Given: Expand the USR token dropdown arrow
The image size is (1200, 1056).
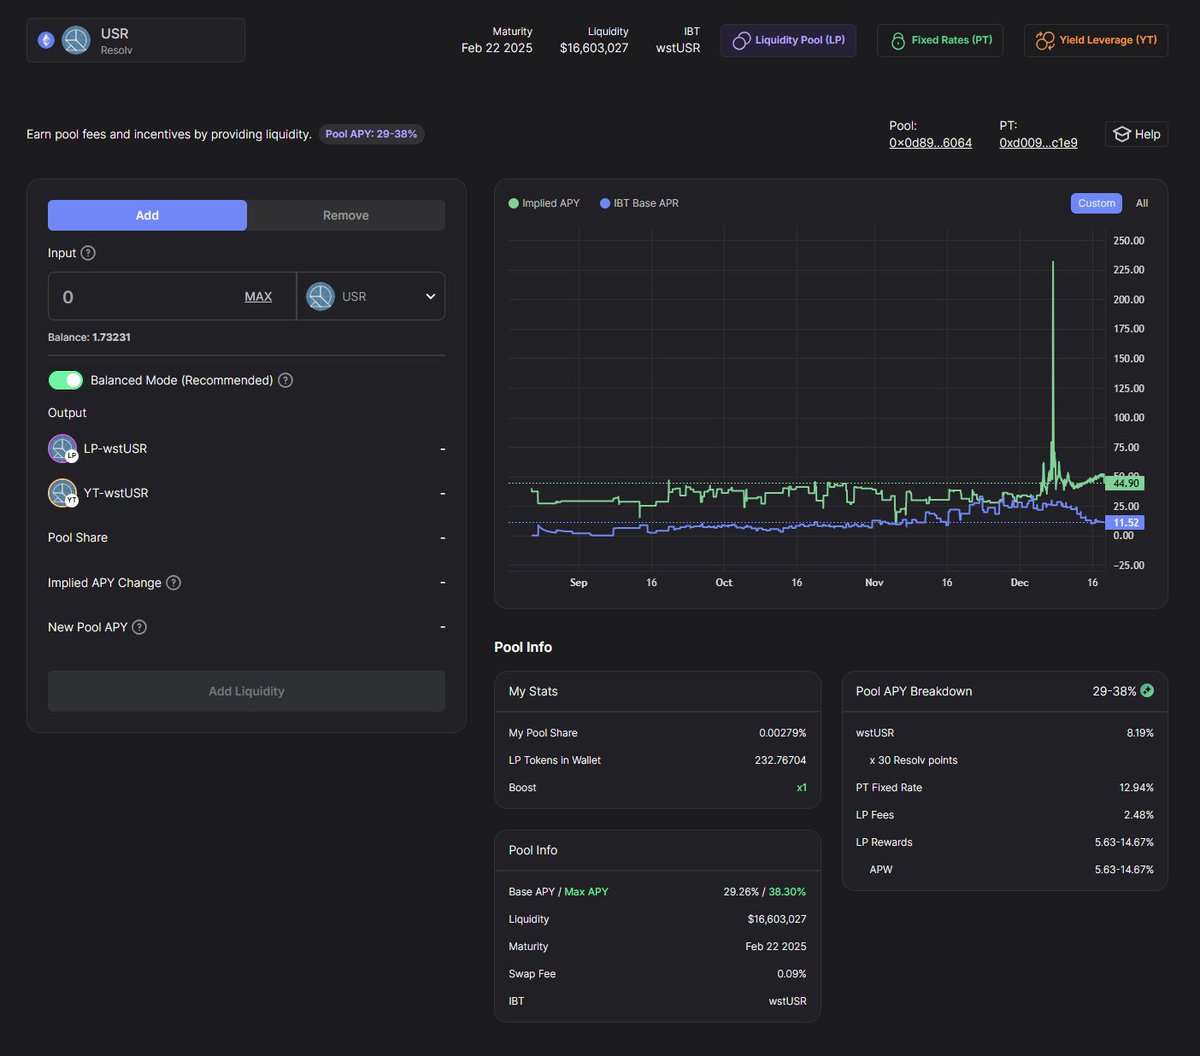Looking at the screenshot, I should tap(431, 296).
